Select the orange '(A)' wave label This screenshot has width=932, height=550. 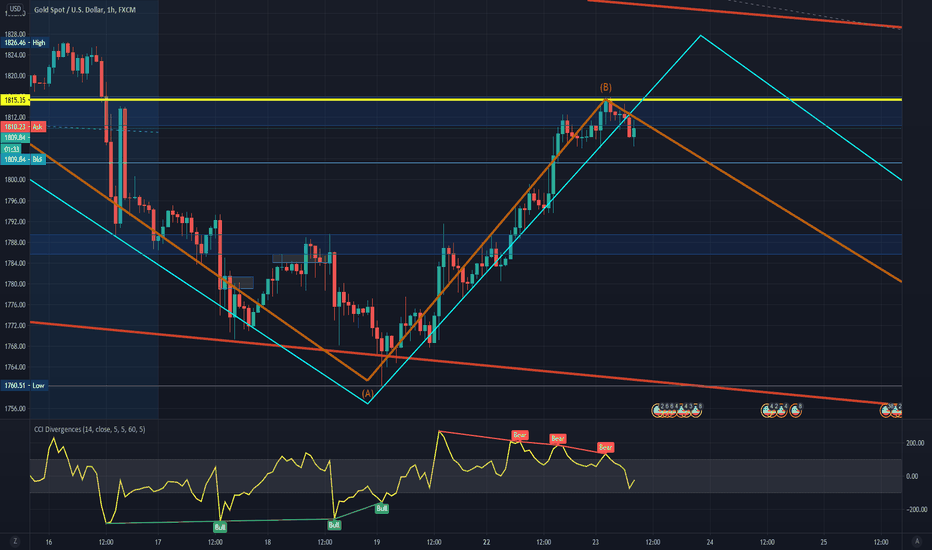[367, 394]
